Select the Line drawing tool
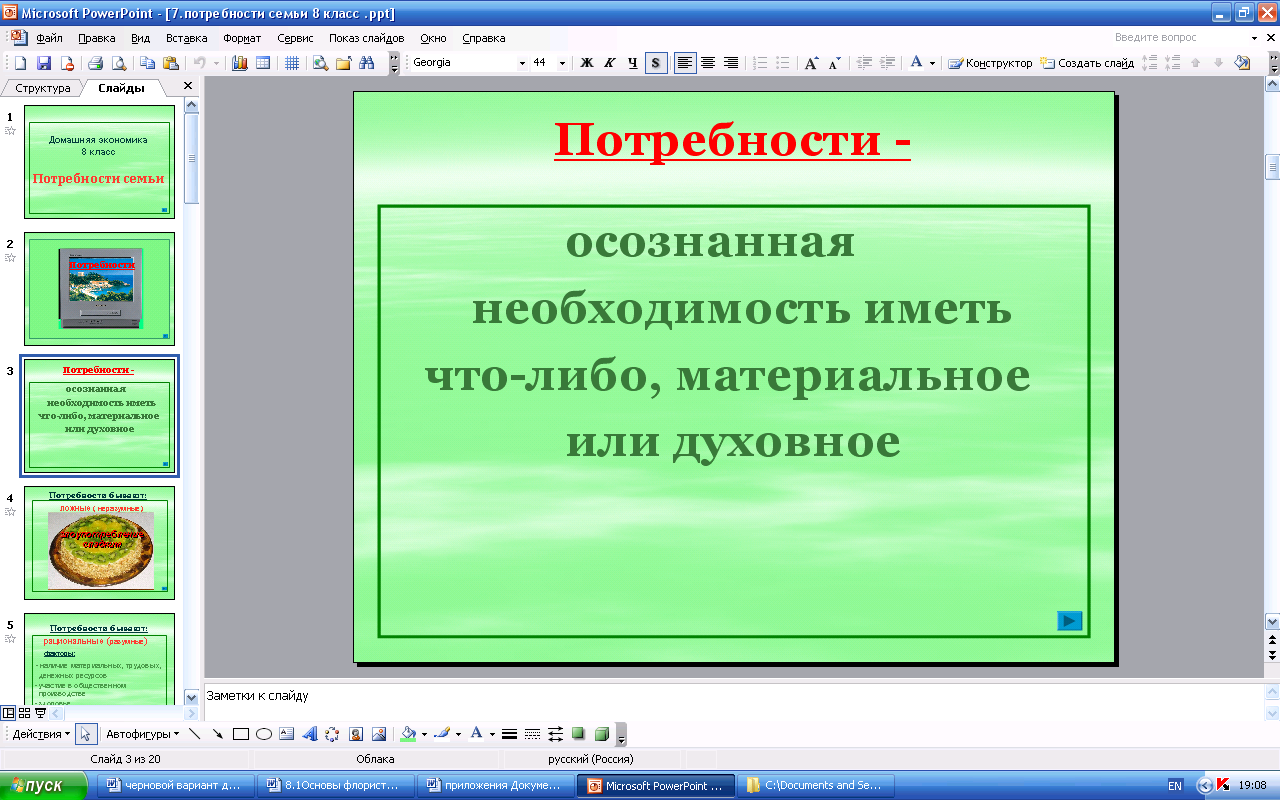 tap(194, 734)
